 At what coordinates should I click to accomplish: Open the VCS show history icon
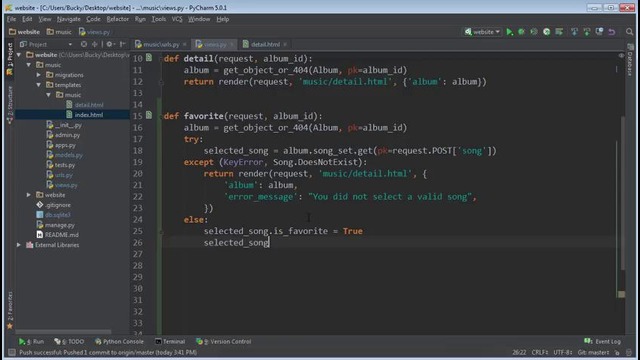pos(599,32)
